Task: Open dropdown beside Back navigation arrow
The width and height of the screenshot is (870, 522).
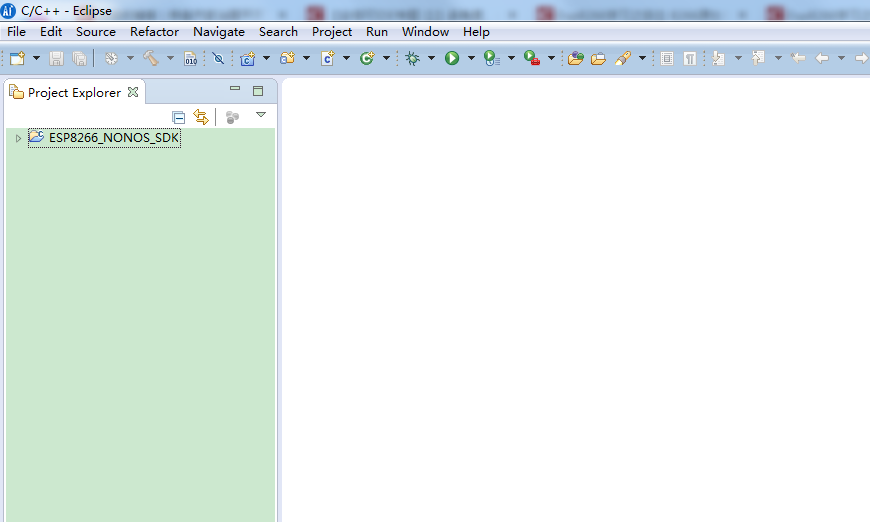Action: click(841, 58)
